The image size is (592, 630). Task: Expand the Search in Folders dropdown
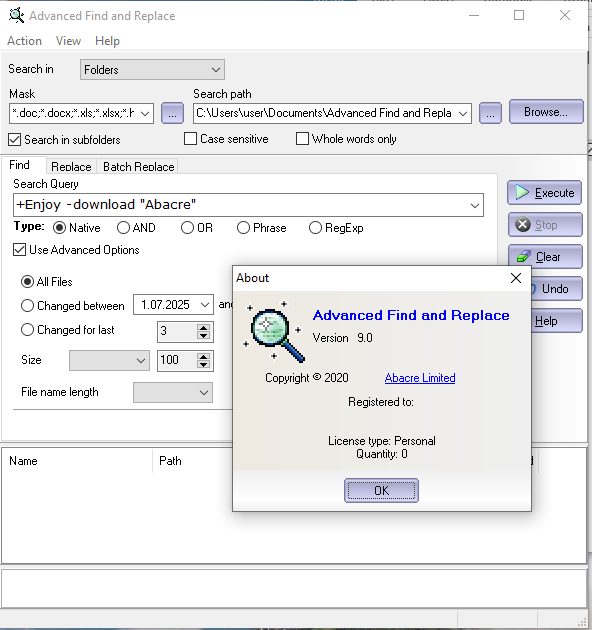[152, 70]
